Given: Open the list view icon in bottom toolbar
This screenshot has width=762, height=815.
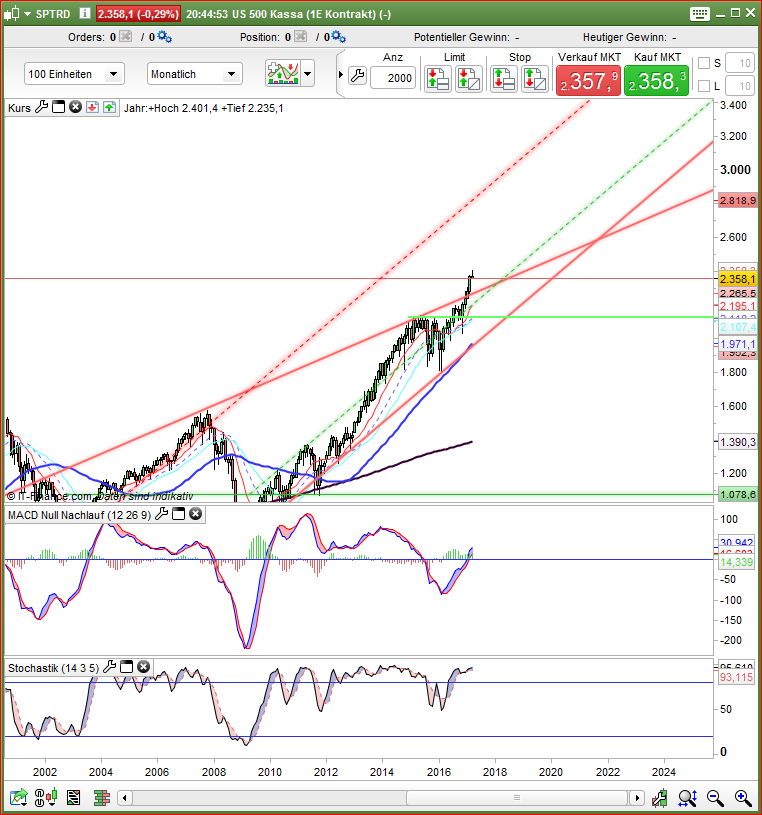Looking at the screenshot, I should (73, 797).
